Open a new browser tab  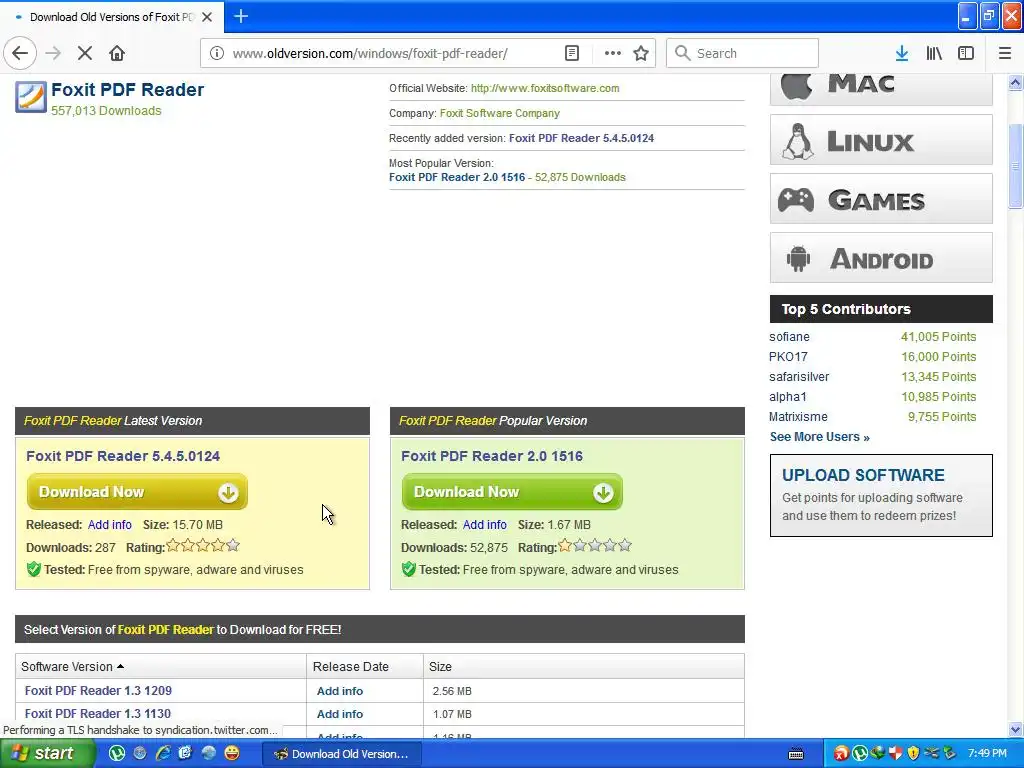coord(241,16)
